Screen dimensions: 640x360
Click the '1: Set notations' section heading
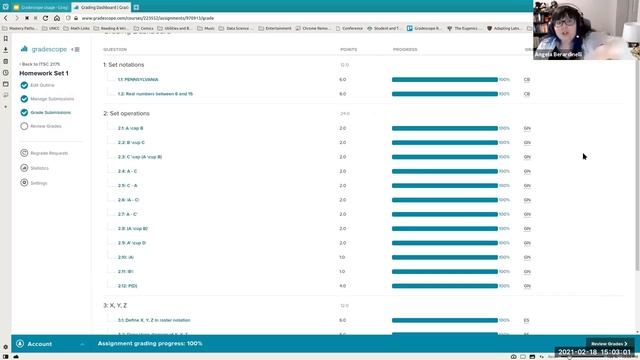(124, 65)
